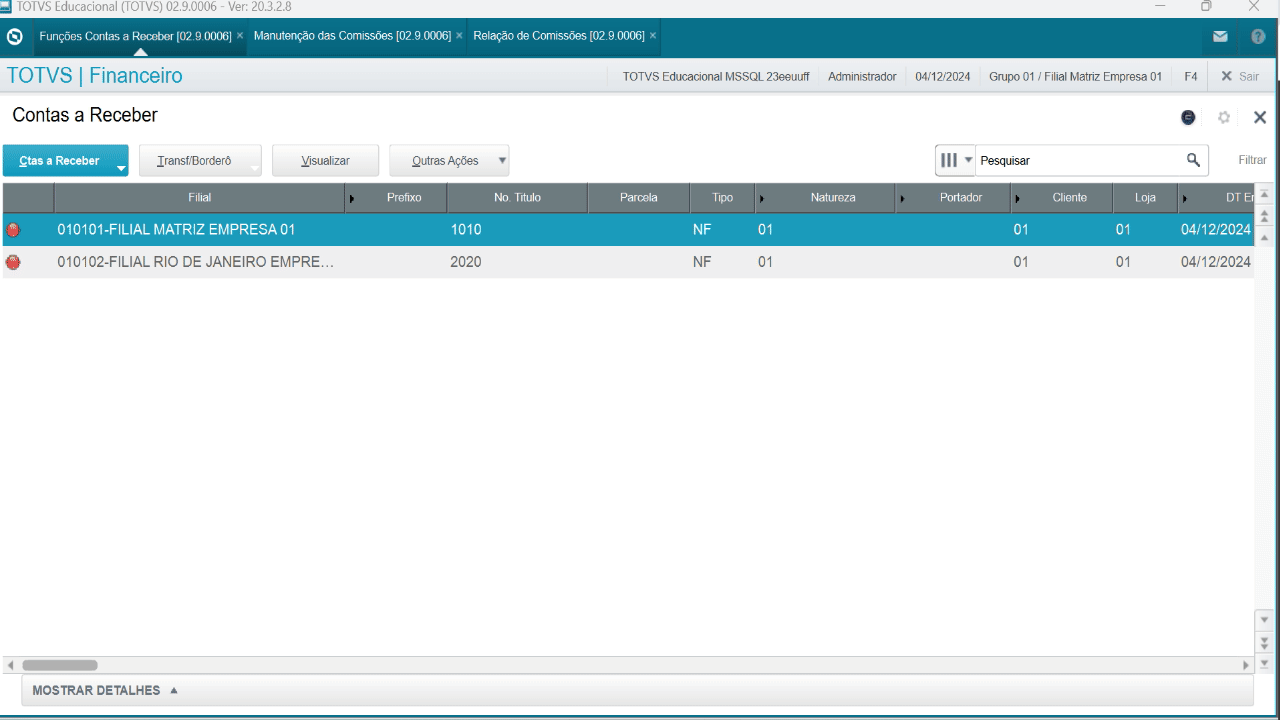1280x720 pixels.
Task: Click the Parcela column header
Action: 639,198
